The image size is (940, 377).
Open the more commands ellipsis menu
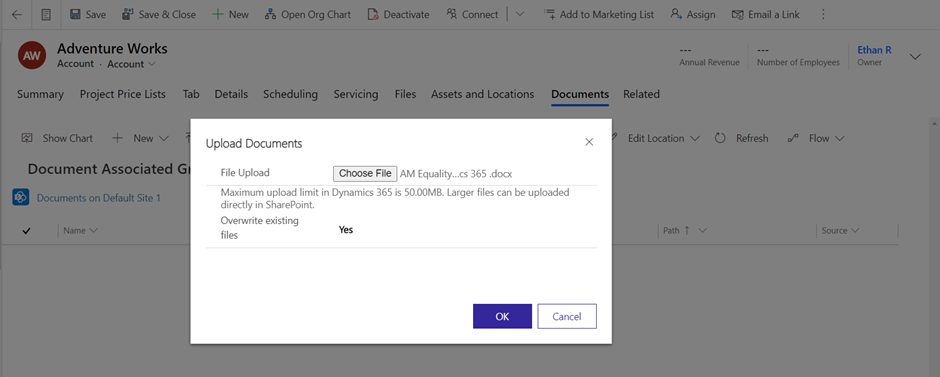click(823, 14)
